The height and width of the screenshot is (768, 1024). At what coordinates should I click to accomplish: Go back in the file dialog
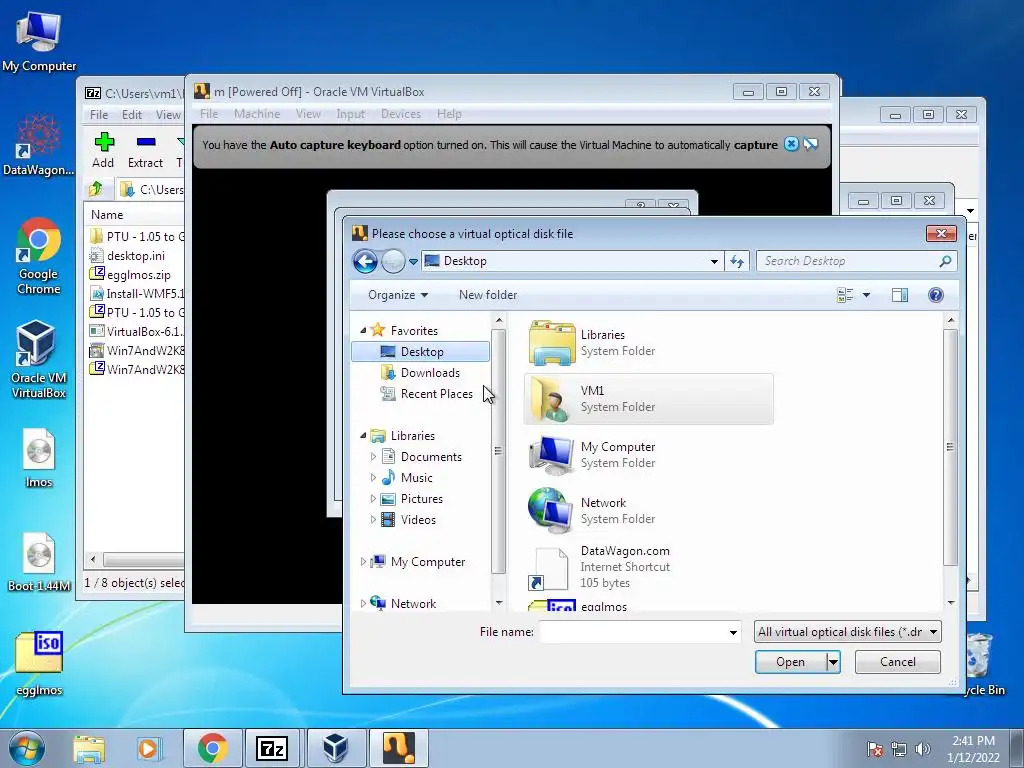pos(365,261)
